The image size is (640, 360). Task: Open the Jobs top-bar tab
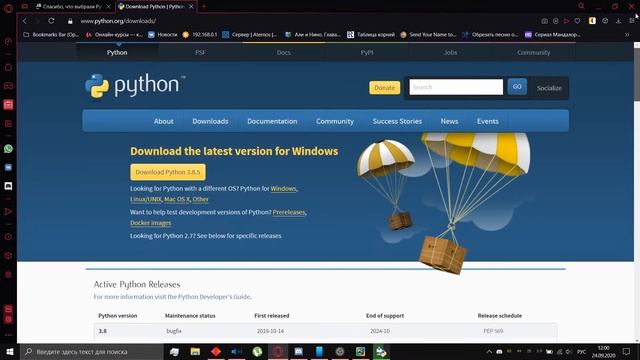450,52
